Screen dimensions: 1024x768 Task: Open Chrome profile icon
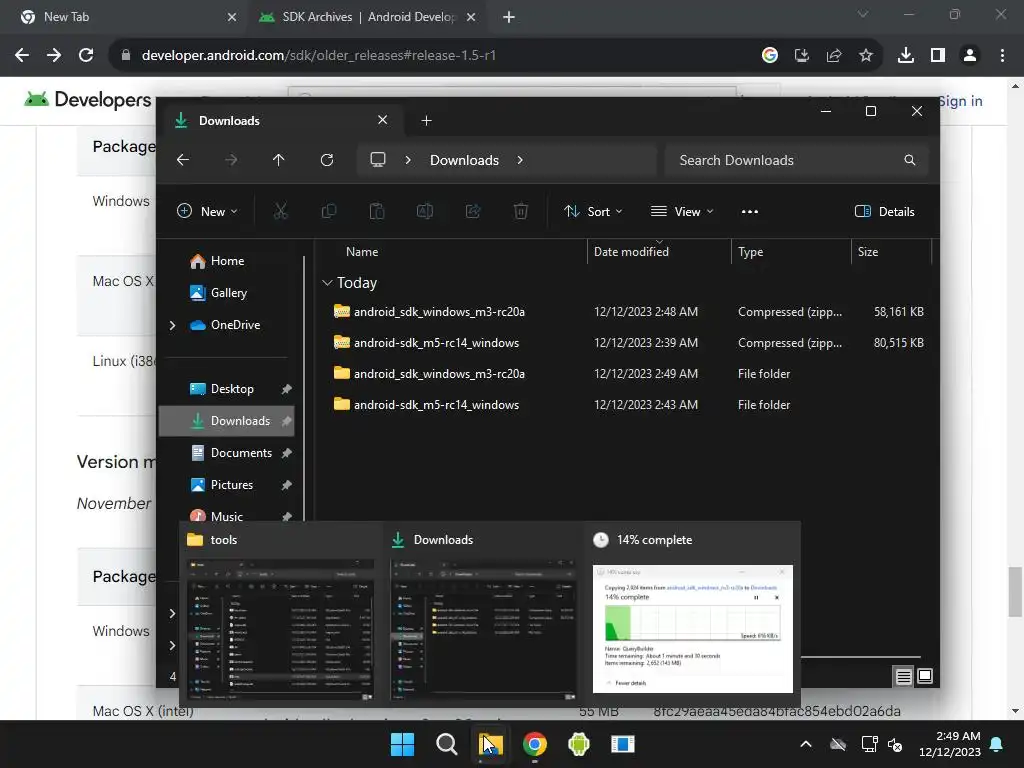pyautogui.click(x=970, y=56)
